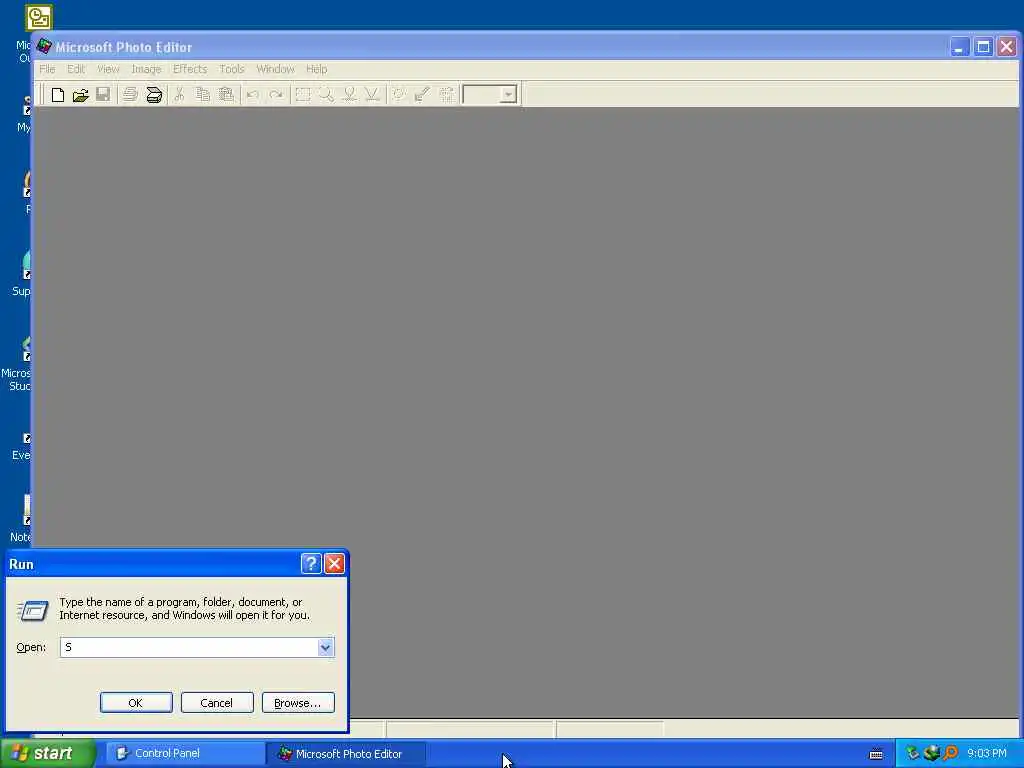Open the Effects menu
The height and width of the screenshot is (768, 1024).
pos(190,69)
